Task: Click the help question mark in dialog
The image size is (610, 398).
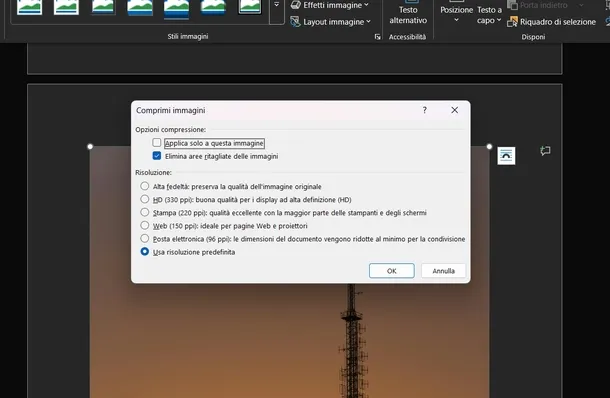Action: pyautogui.click(x=424, y=110)
